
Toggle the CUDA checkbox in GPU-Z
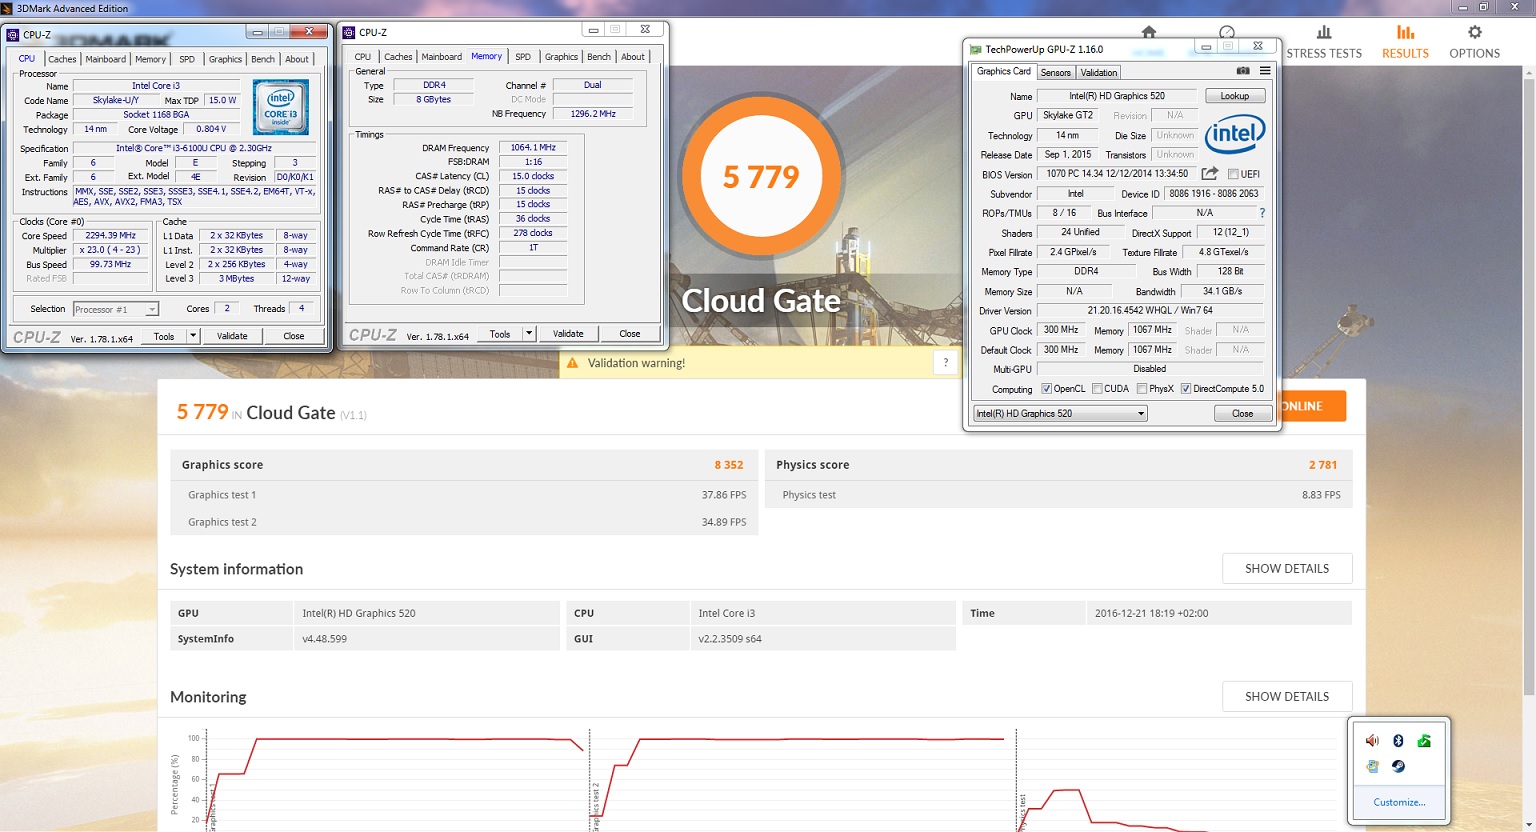click(x=1097, y=389)
